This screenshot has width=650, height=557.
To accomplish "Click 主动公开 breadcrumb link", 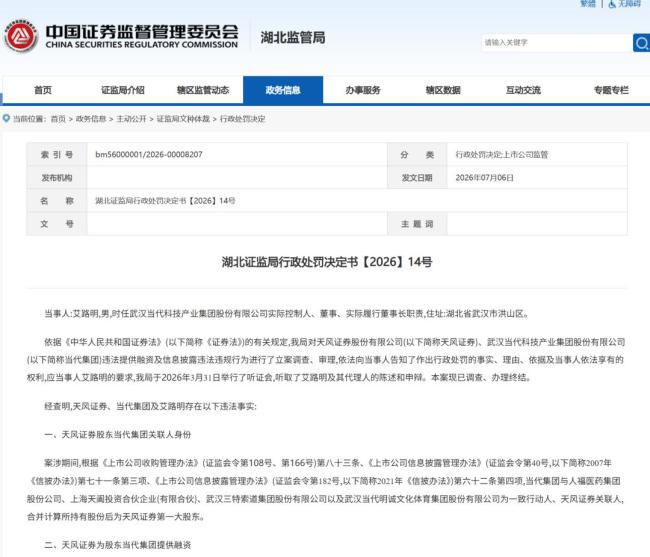I will click(131, 119).
